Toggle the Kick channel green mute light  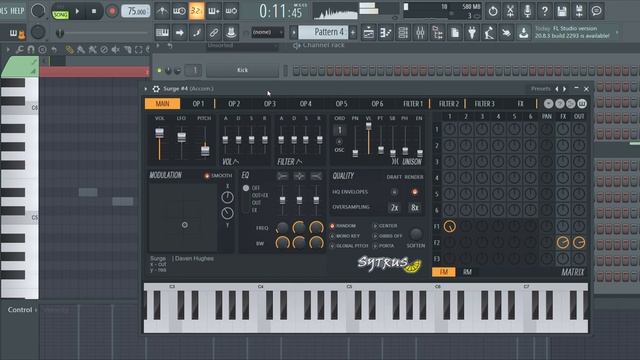point(159,71)
